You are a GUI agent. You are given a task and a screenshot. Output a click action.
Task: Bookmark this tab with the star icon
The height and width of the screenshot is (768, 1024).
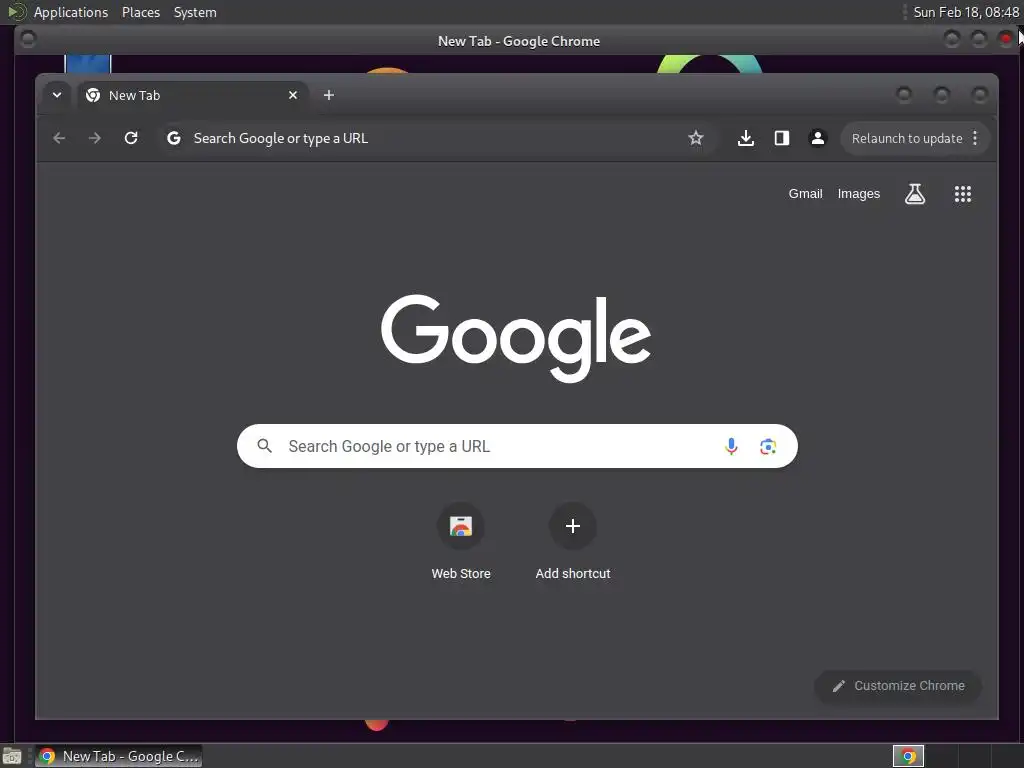click(x=696, y=138)
